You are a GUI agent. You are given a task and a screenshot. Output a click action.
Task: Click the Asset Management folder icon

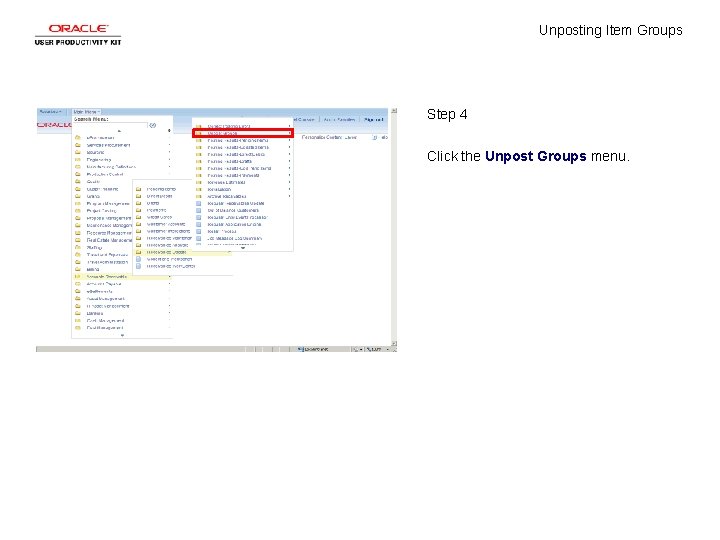pyautogui.click(x=78, y=298)
